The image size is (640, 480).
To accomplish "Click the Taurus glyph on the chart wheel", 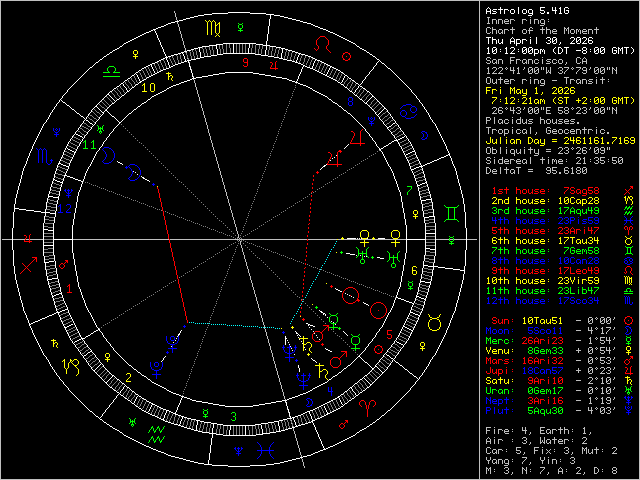I will (434, 322).
